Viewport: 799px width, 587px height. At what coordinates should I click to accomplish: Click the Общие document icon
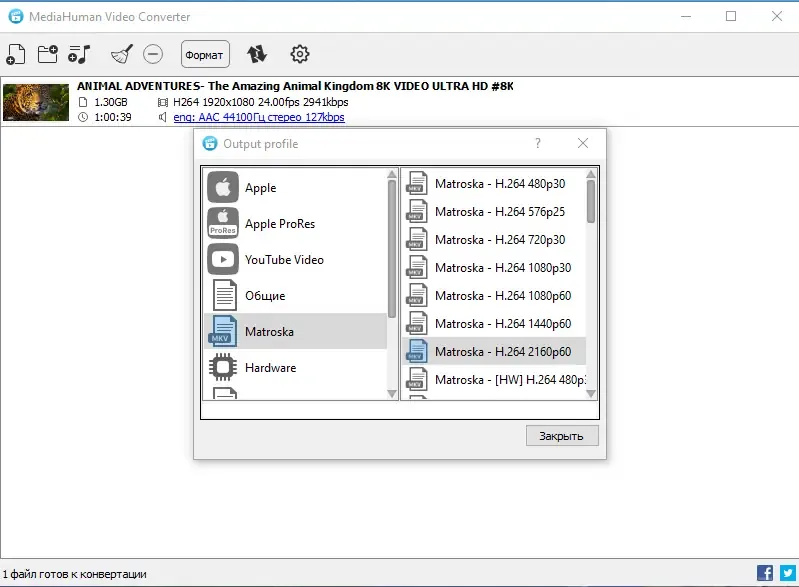tap(224, 295)
